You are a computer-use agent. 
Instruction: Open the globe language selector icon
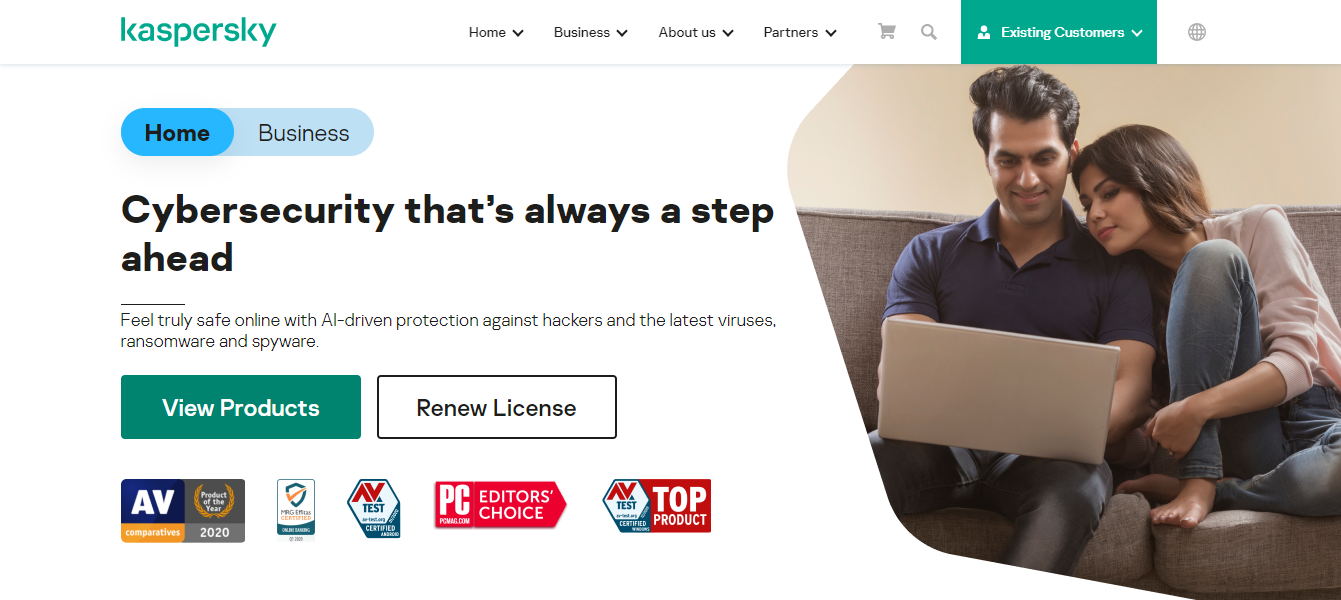1197,32
